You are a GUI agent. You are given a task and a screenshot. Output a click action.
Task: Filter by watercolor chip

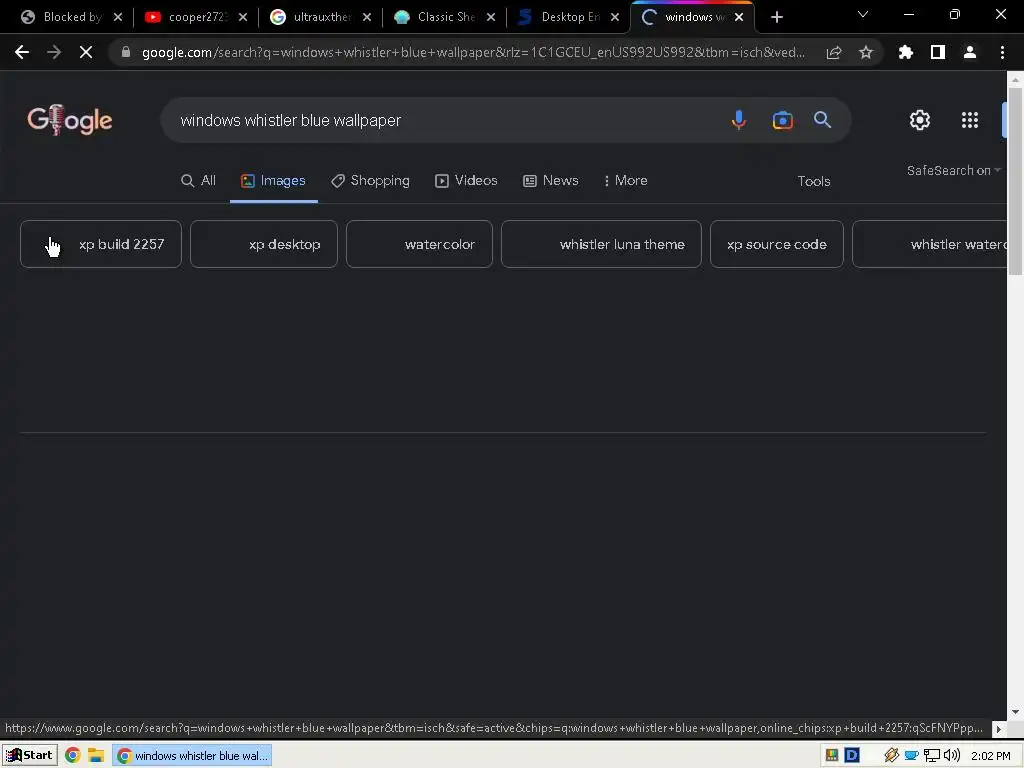[x=419, y=244]
